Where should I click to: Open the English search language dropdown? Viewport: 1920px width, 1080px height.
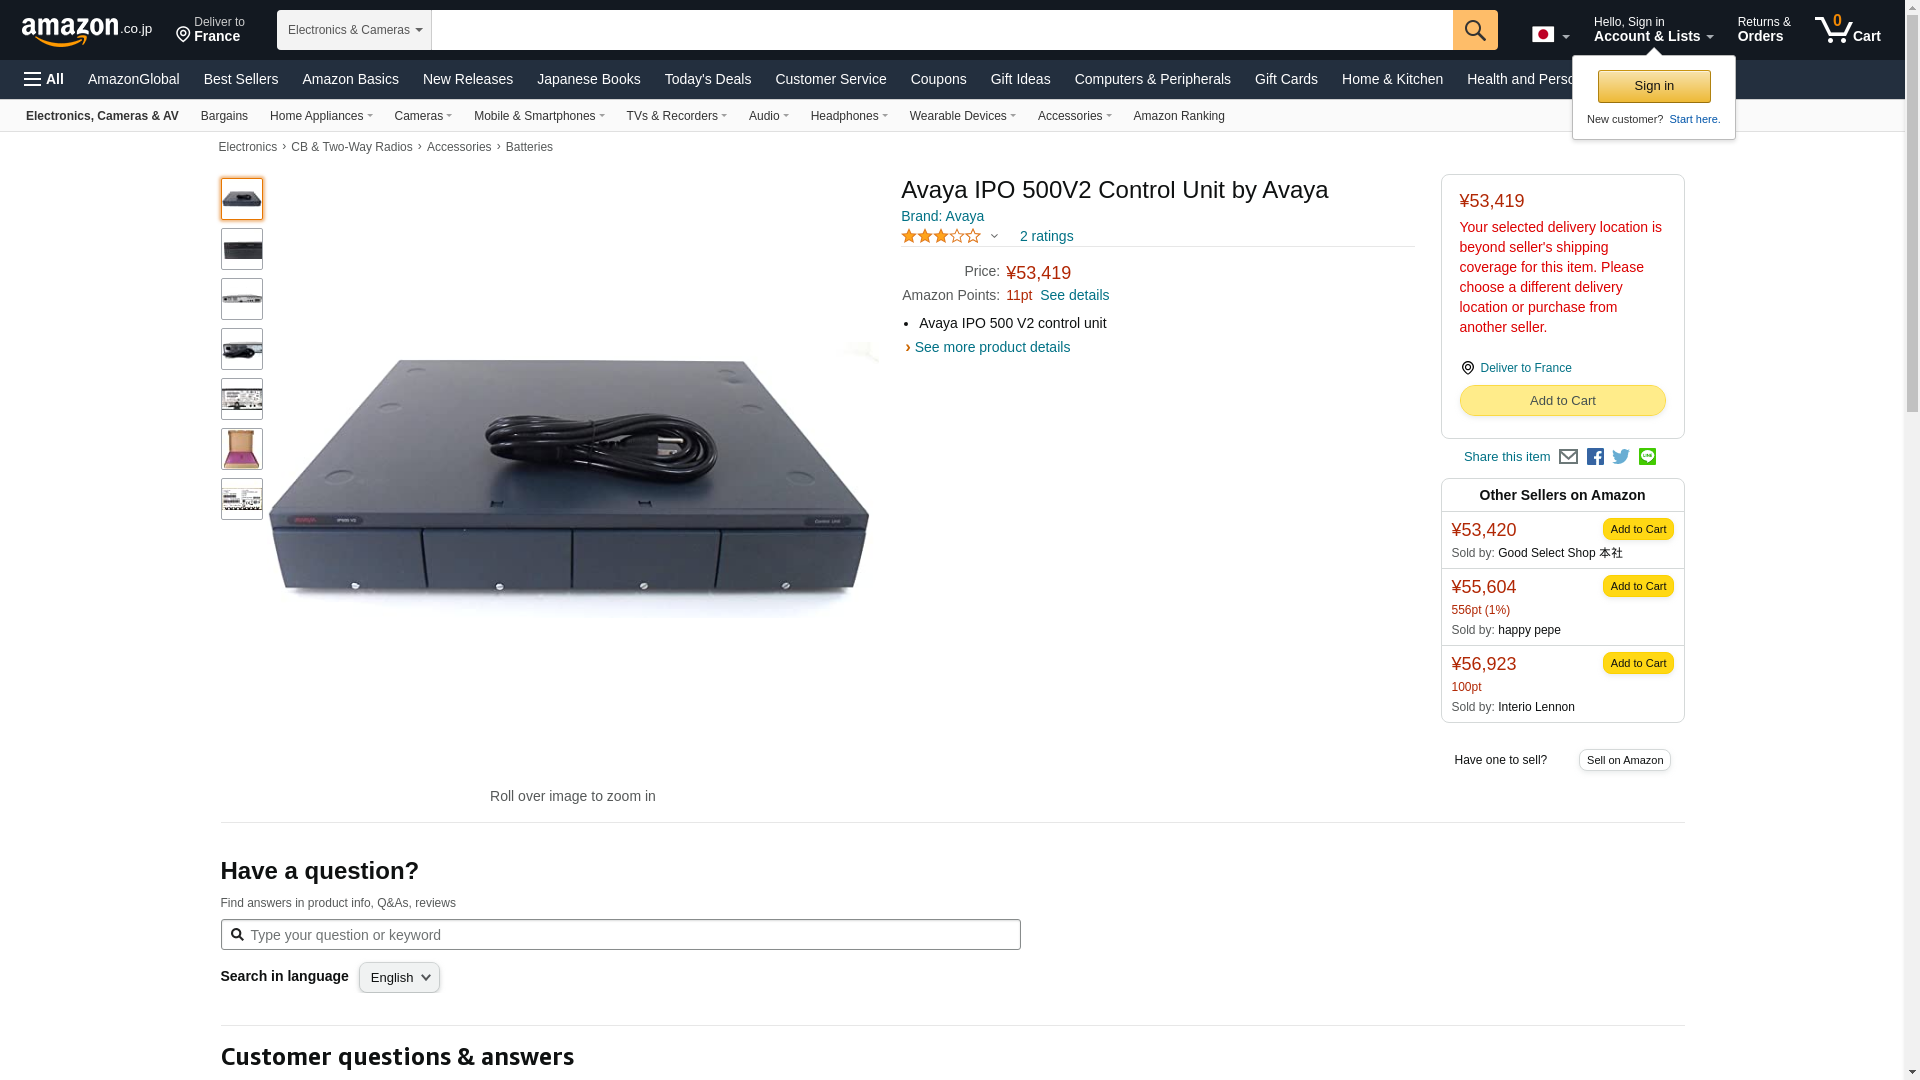tap(399, 978)
